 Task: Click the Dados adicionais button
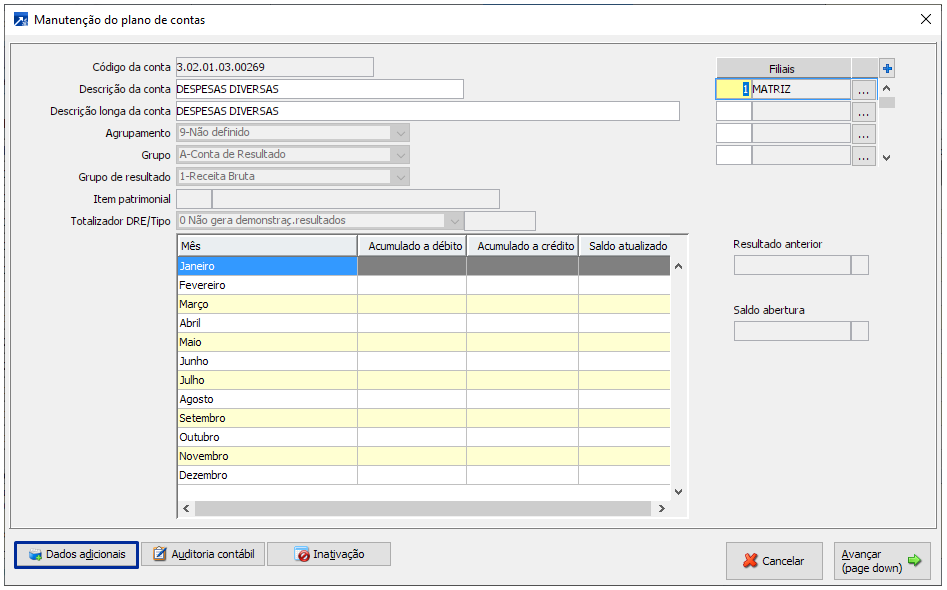(x=77, y=554)
